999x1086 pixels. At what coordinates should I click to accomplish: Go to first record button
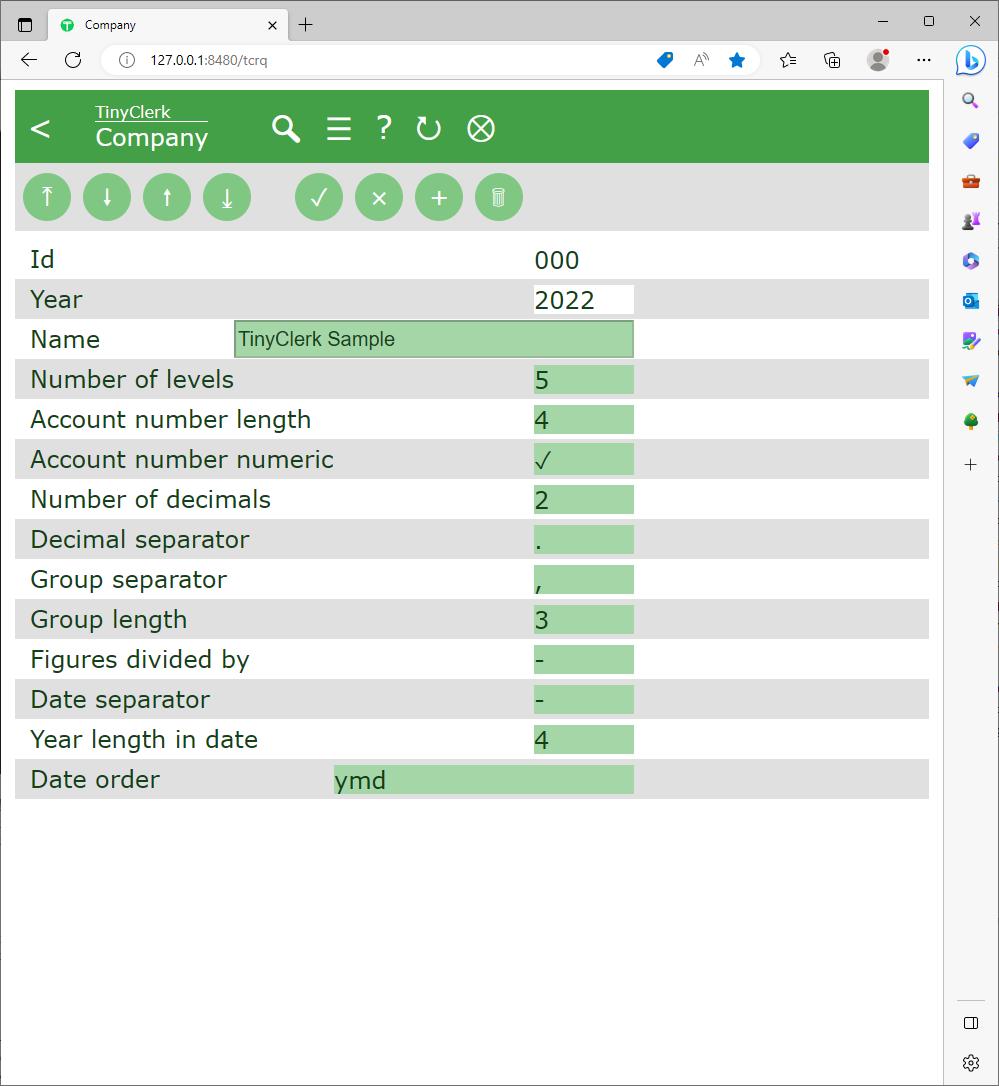[x=47, y=197]
